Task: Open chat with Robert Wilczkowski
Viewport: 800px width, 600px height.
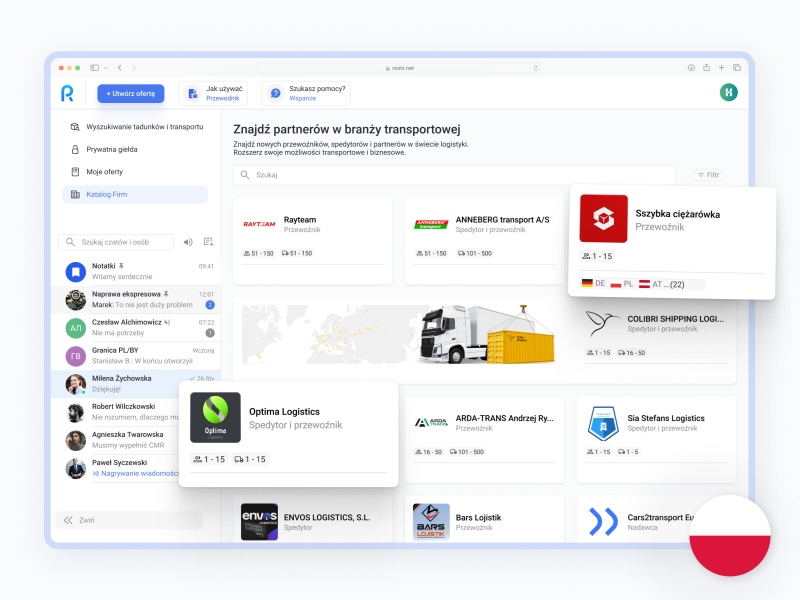Action: [115, 412]
